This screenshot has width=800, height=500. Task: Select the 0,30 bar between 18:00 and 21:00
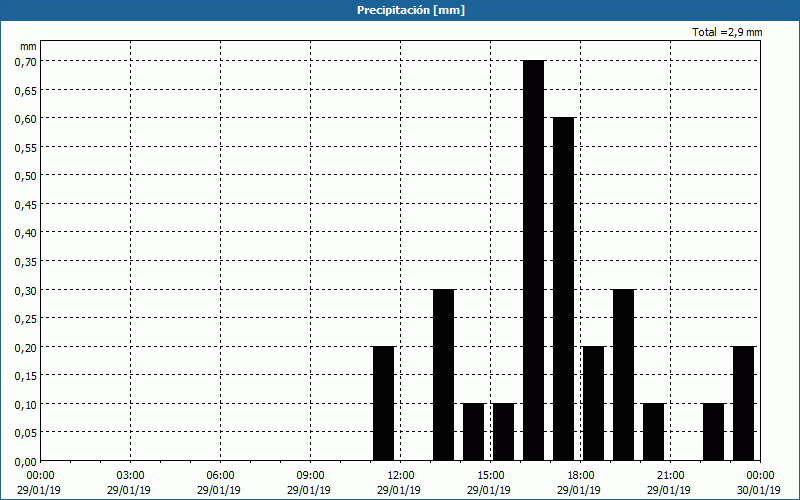[x=623, y=375]
